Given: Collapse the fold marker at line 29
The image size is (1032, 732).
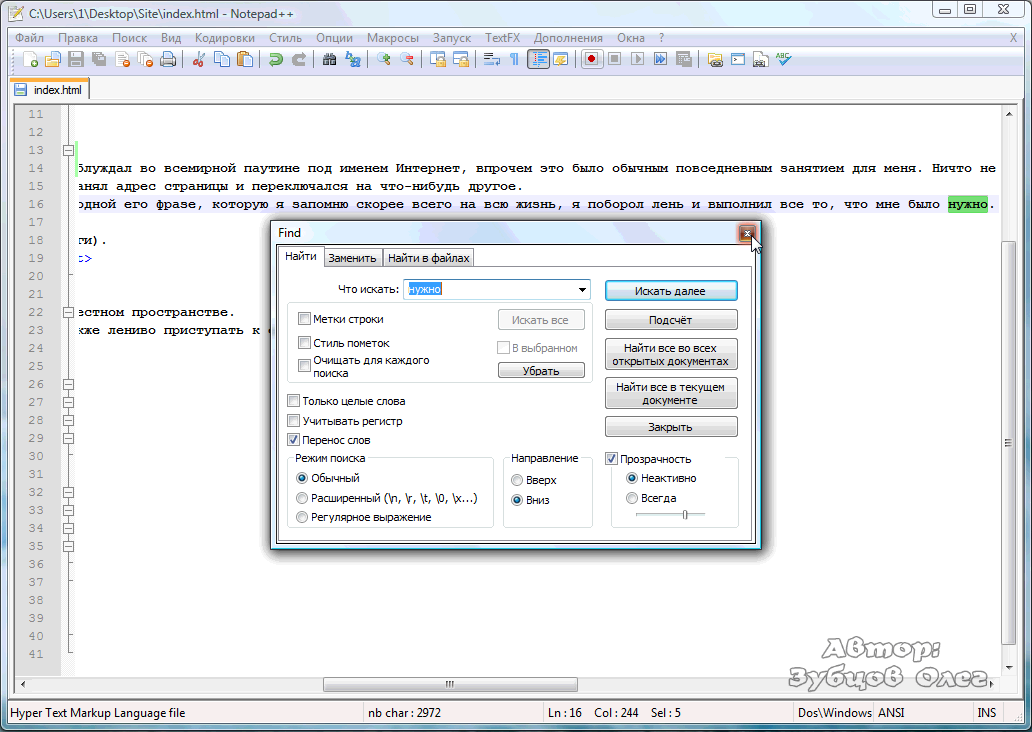Looking at the screenshot, I should (x=68, y=438).
